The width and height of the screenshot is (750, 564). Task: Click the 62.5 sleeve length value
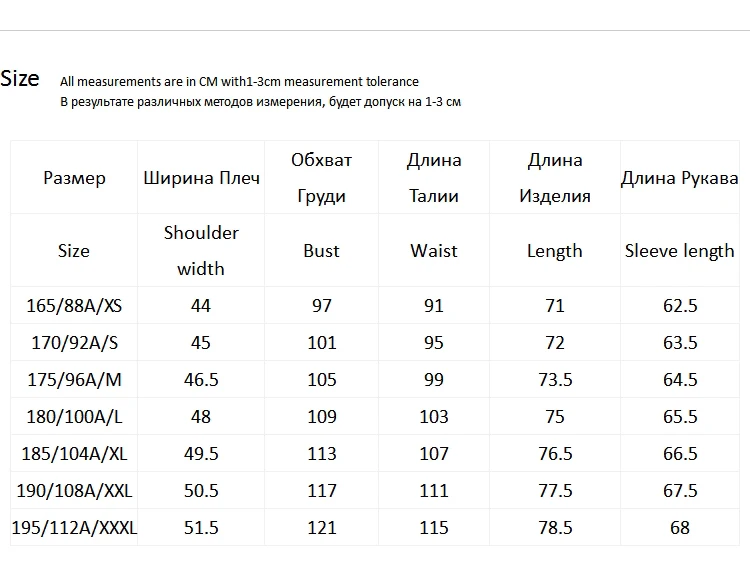coord(680,306)
